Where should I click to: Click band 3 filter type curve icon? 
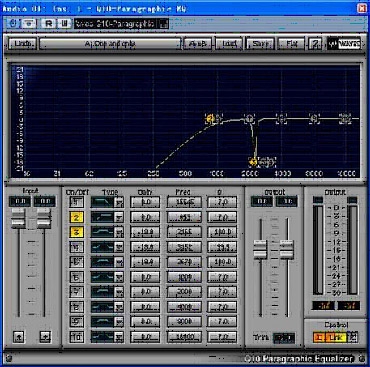tap(103, 232)
